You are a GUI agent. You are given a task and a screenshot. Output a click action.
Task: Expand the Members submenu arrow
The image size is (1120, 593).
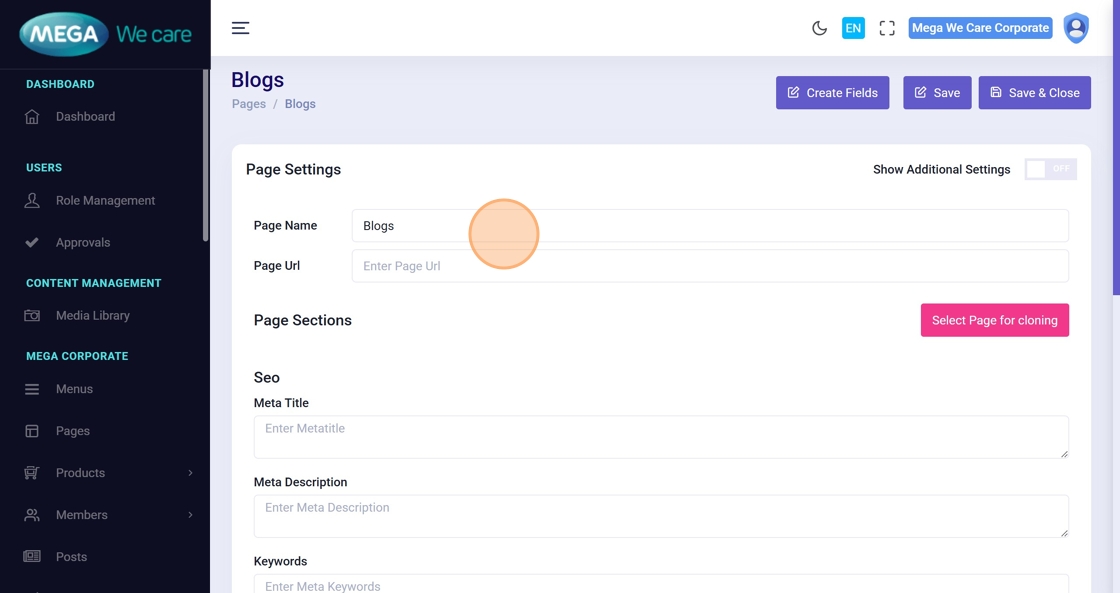coord(190,515)
